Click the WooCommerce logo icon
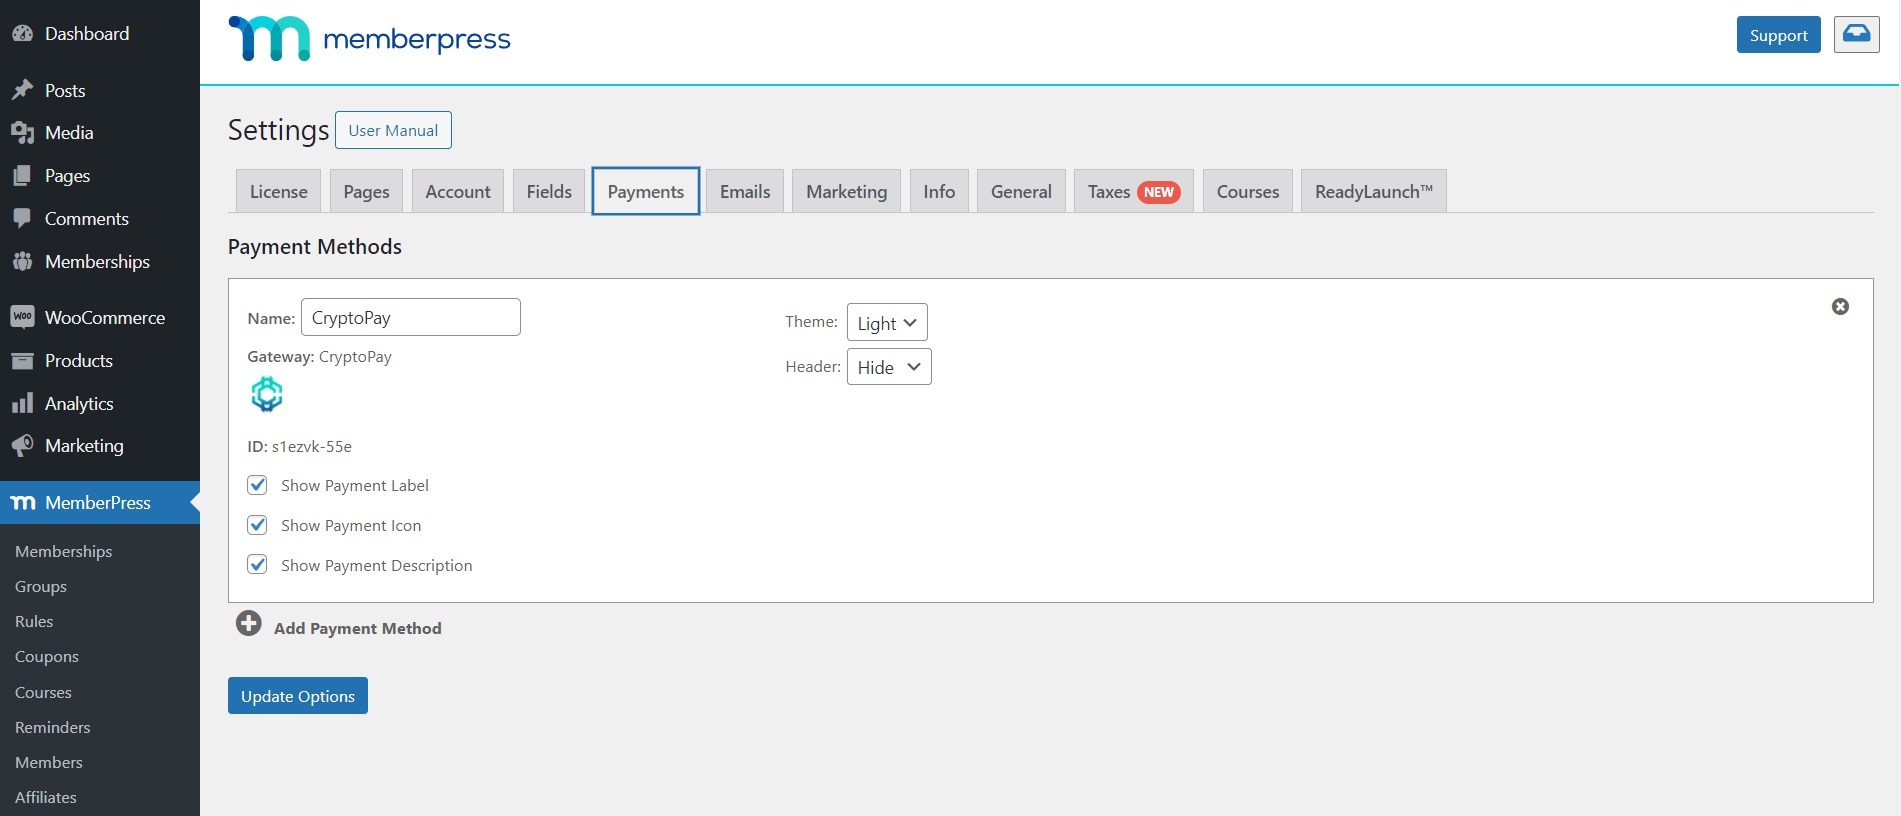 pos(22,317)
